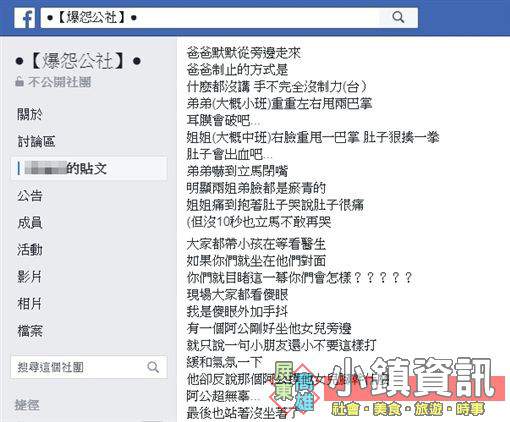Click the magnifier icon in top search bar

pyautogui.click(x=398, y=17)
